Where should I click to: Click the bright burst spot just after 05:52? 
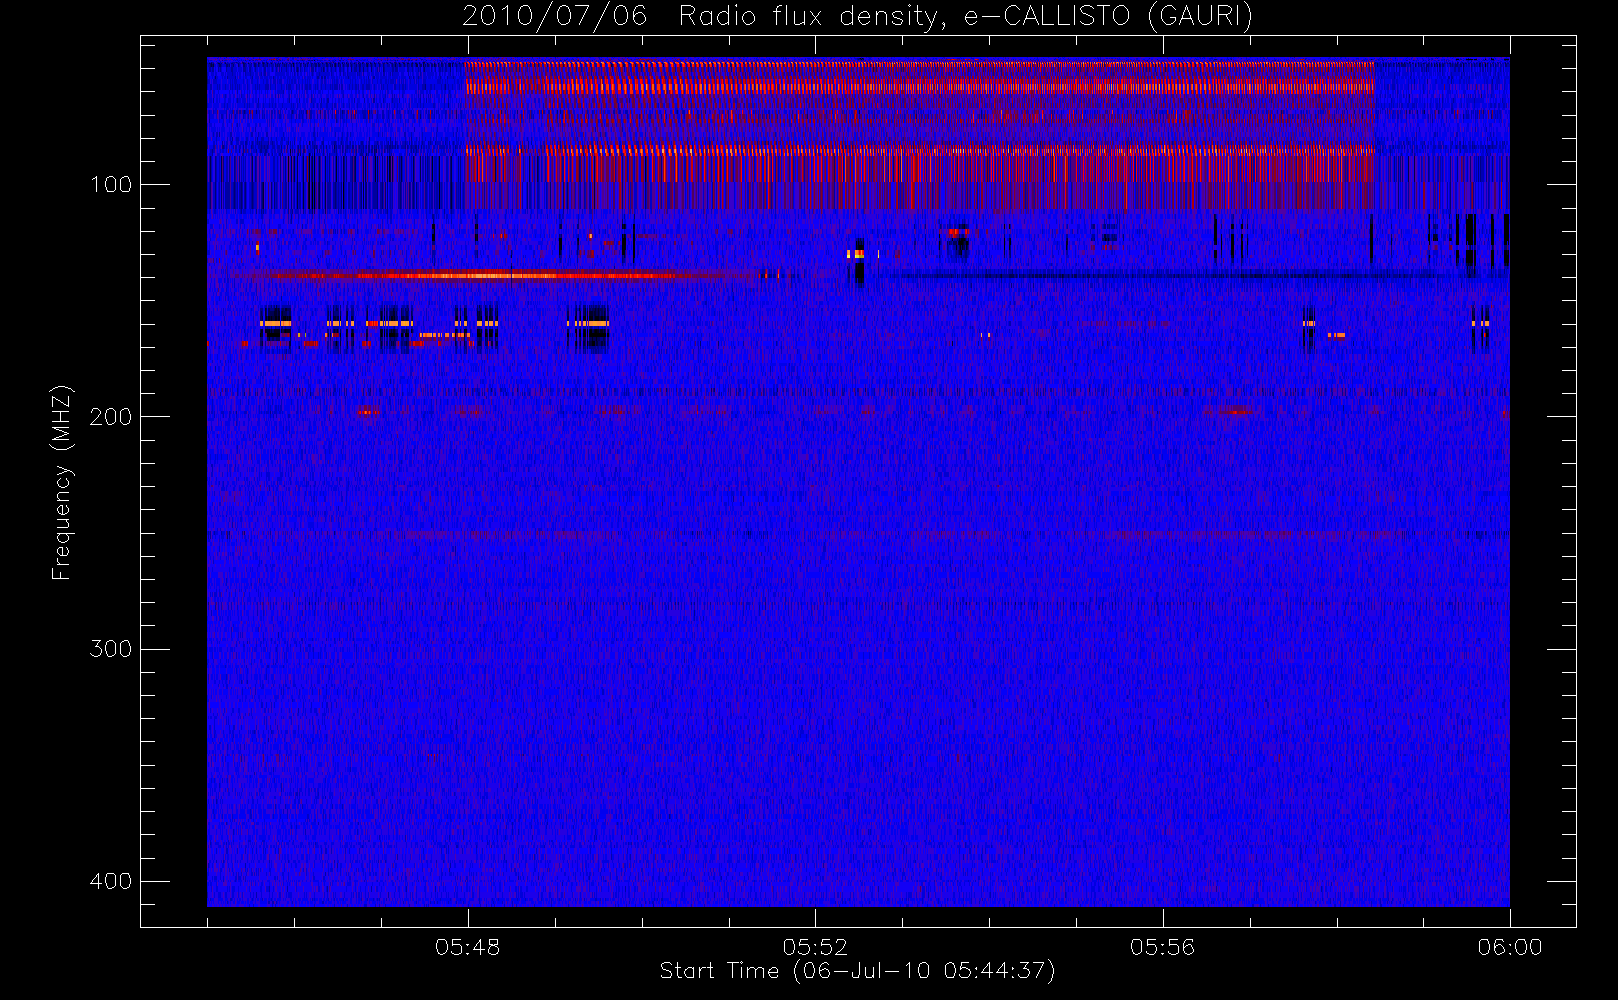pyautogui.click(x=858, y=254)
